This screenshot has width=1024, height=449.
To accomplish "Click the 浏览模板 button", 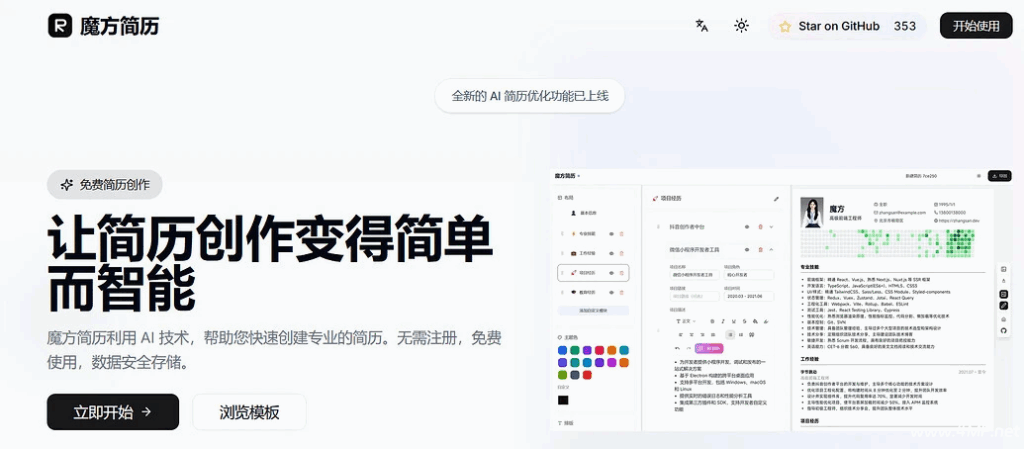I will [249, 411].
